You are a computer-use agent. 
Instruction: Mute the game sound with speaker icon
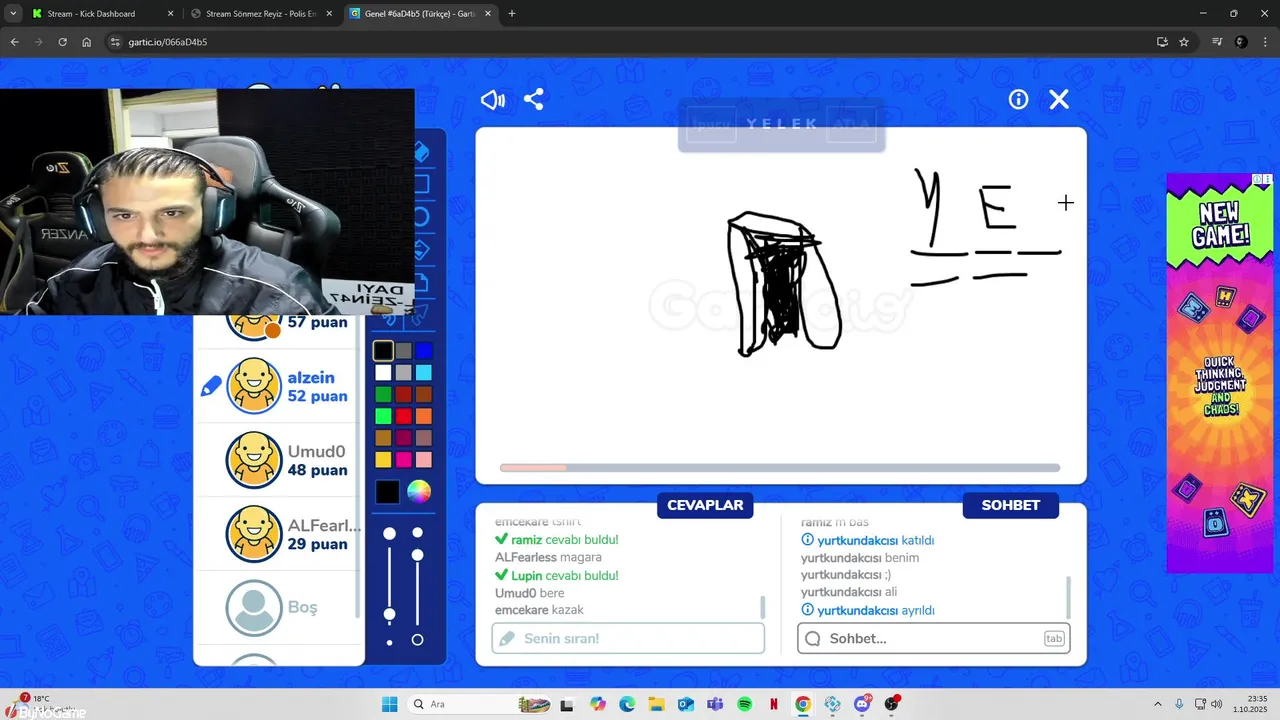coord(492,100)
